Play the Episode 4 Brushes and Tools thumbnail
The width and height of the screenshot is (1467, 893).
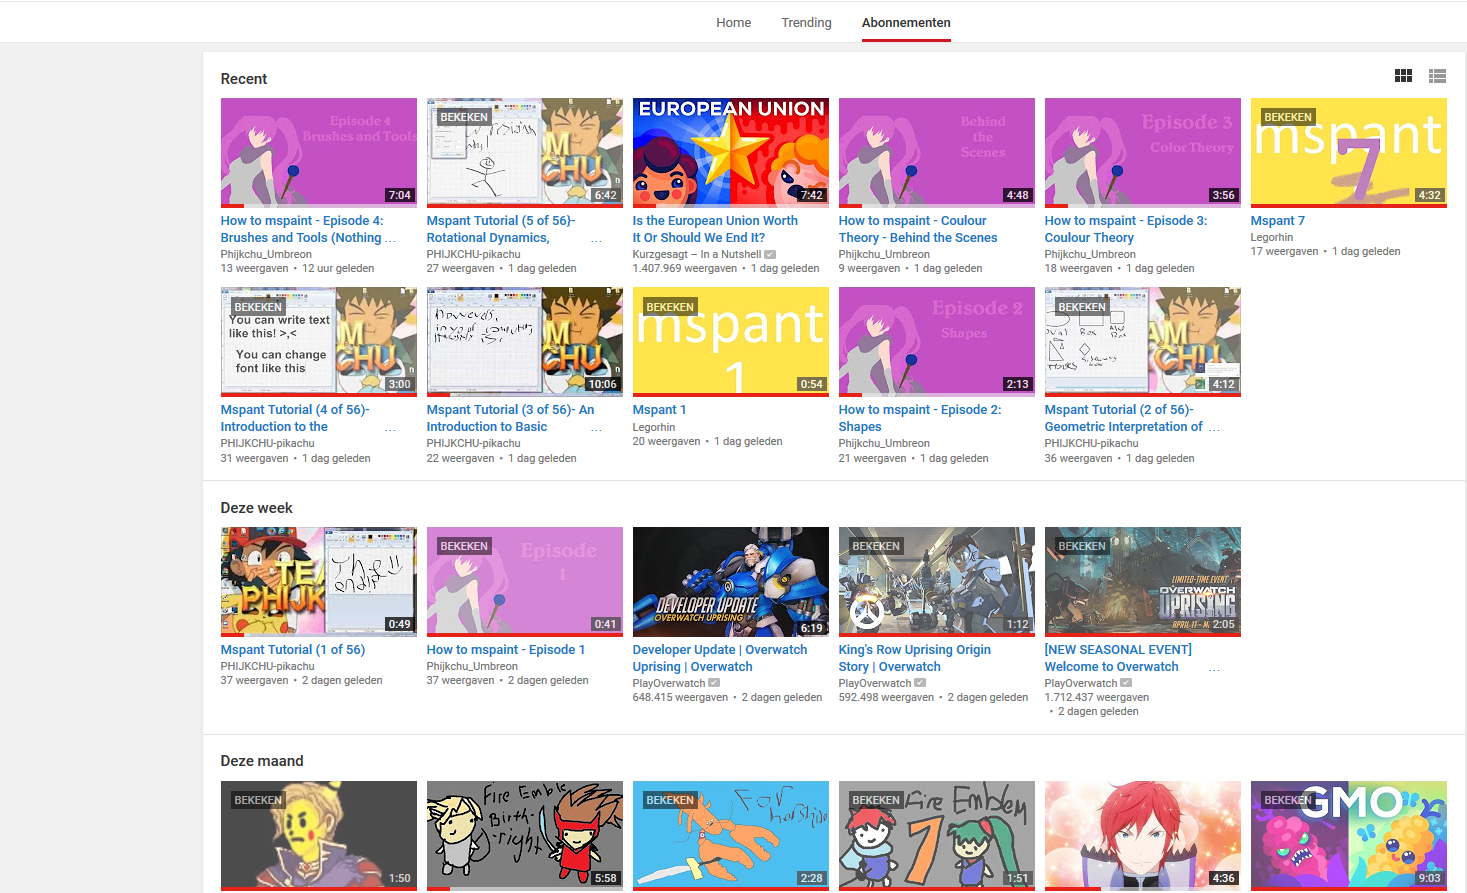319,152
